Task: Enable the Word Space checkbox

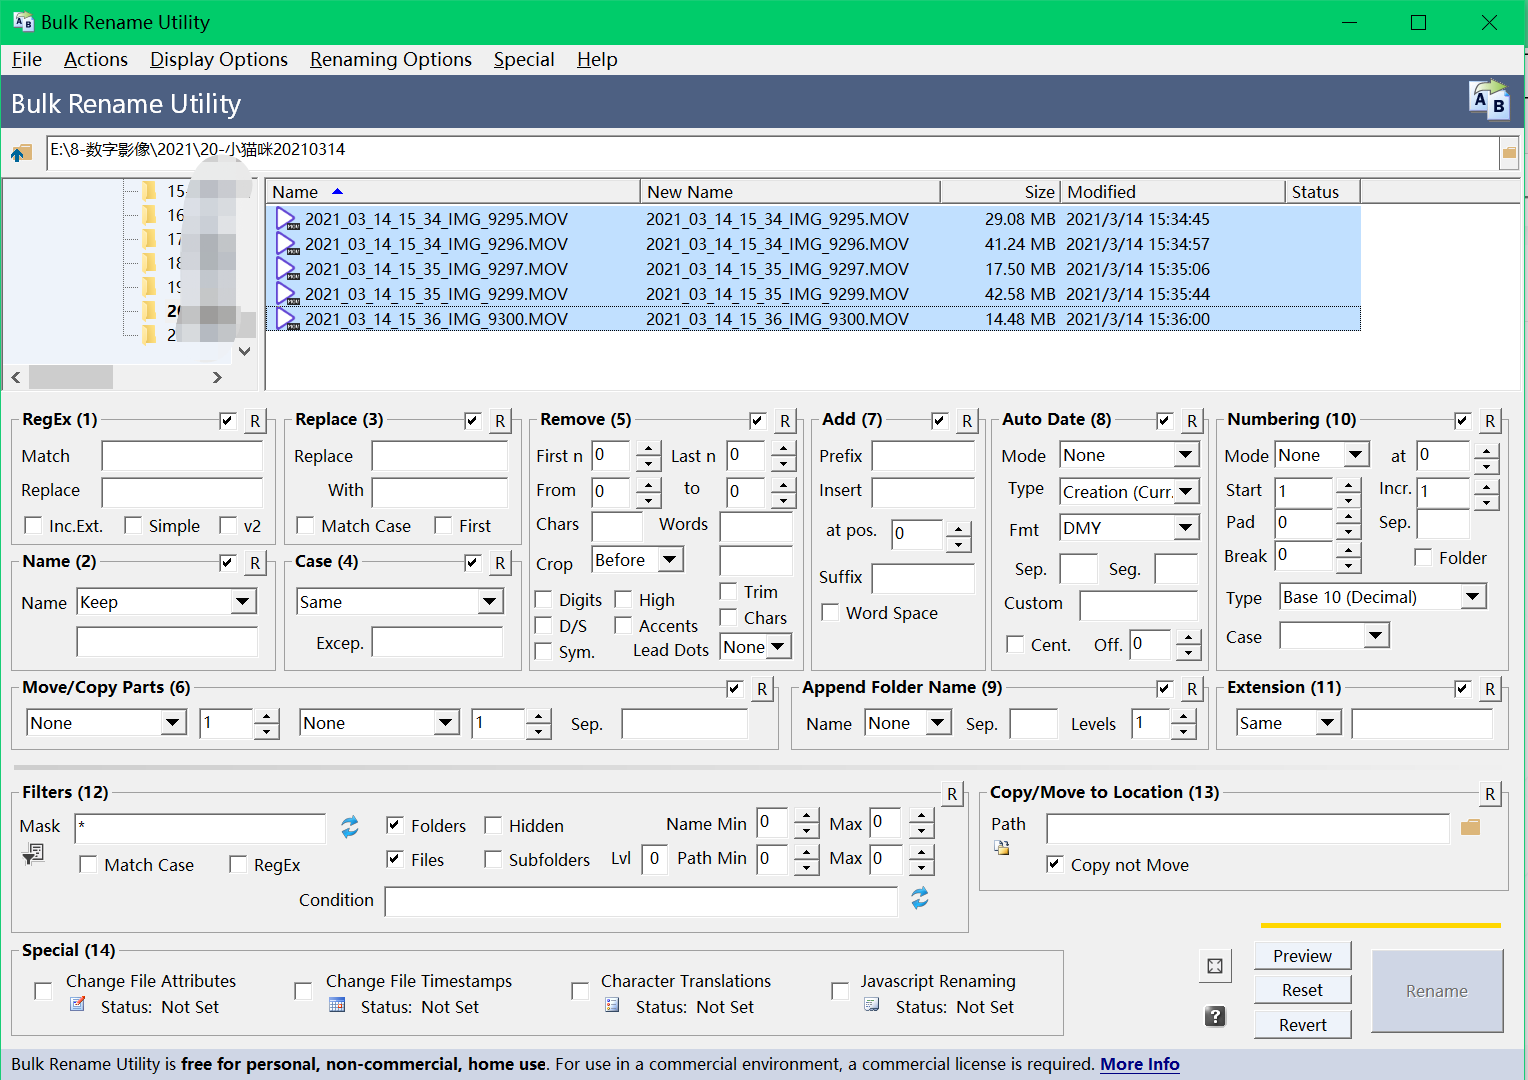Action: pyautogui.click(x=830, y=612)
